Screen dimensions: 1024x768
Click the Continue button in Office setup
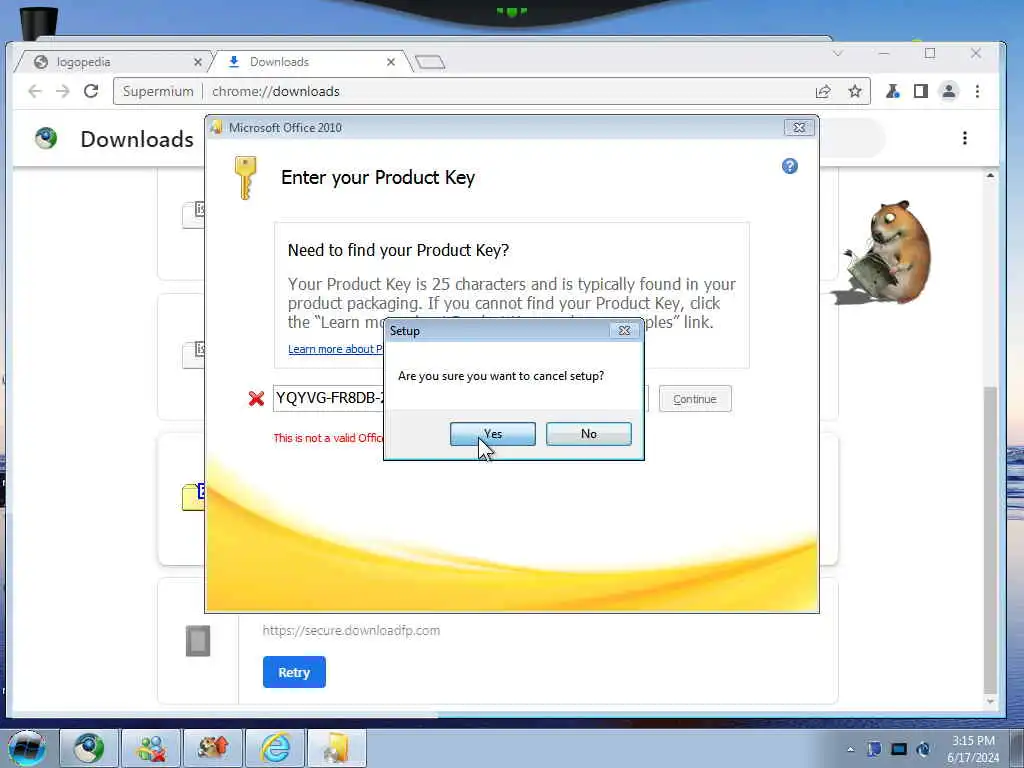tap(695, 399)
